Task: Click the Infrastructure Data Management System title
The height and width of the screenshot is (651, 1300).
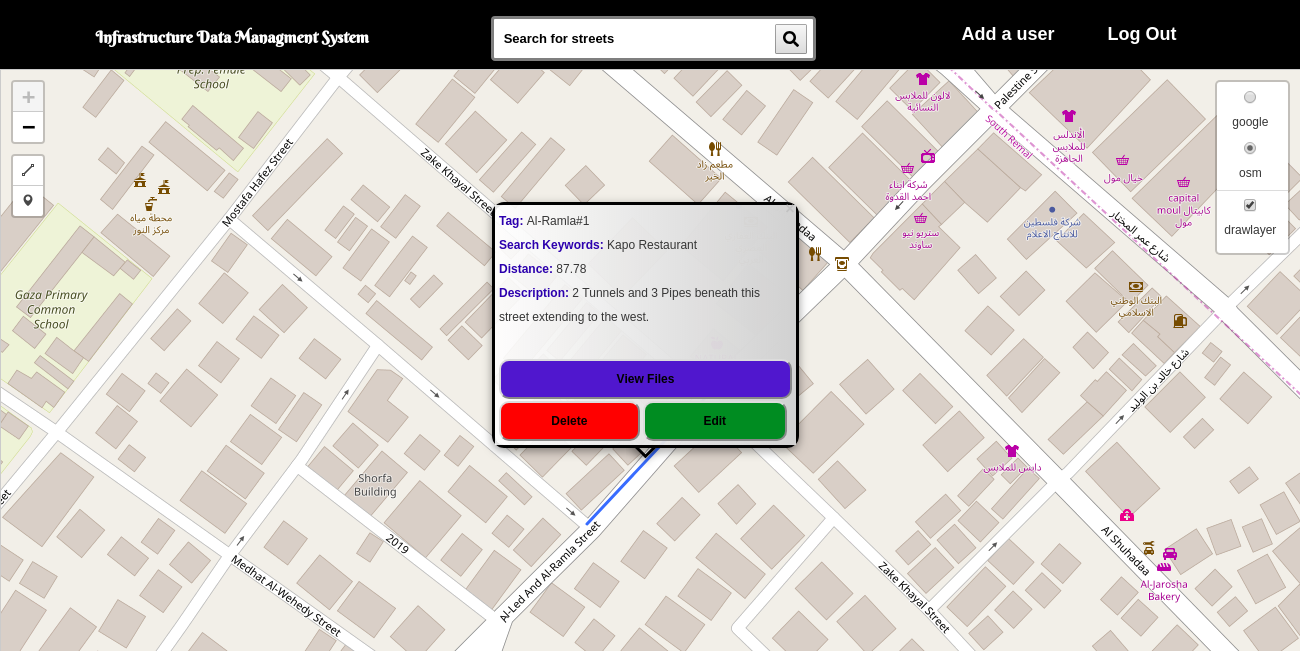Action: point(232,38)
